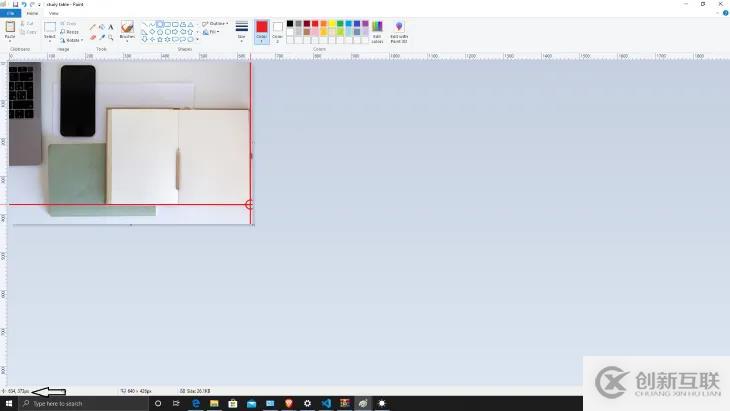Pick the orange color swatch
Screen dimensions: 730x411
[x=324, y=24]
